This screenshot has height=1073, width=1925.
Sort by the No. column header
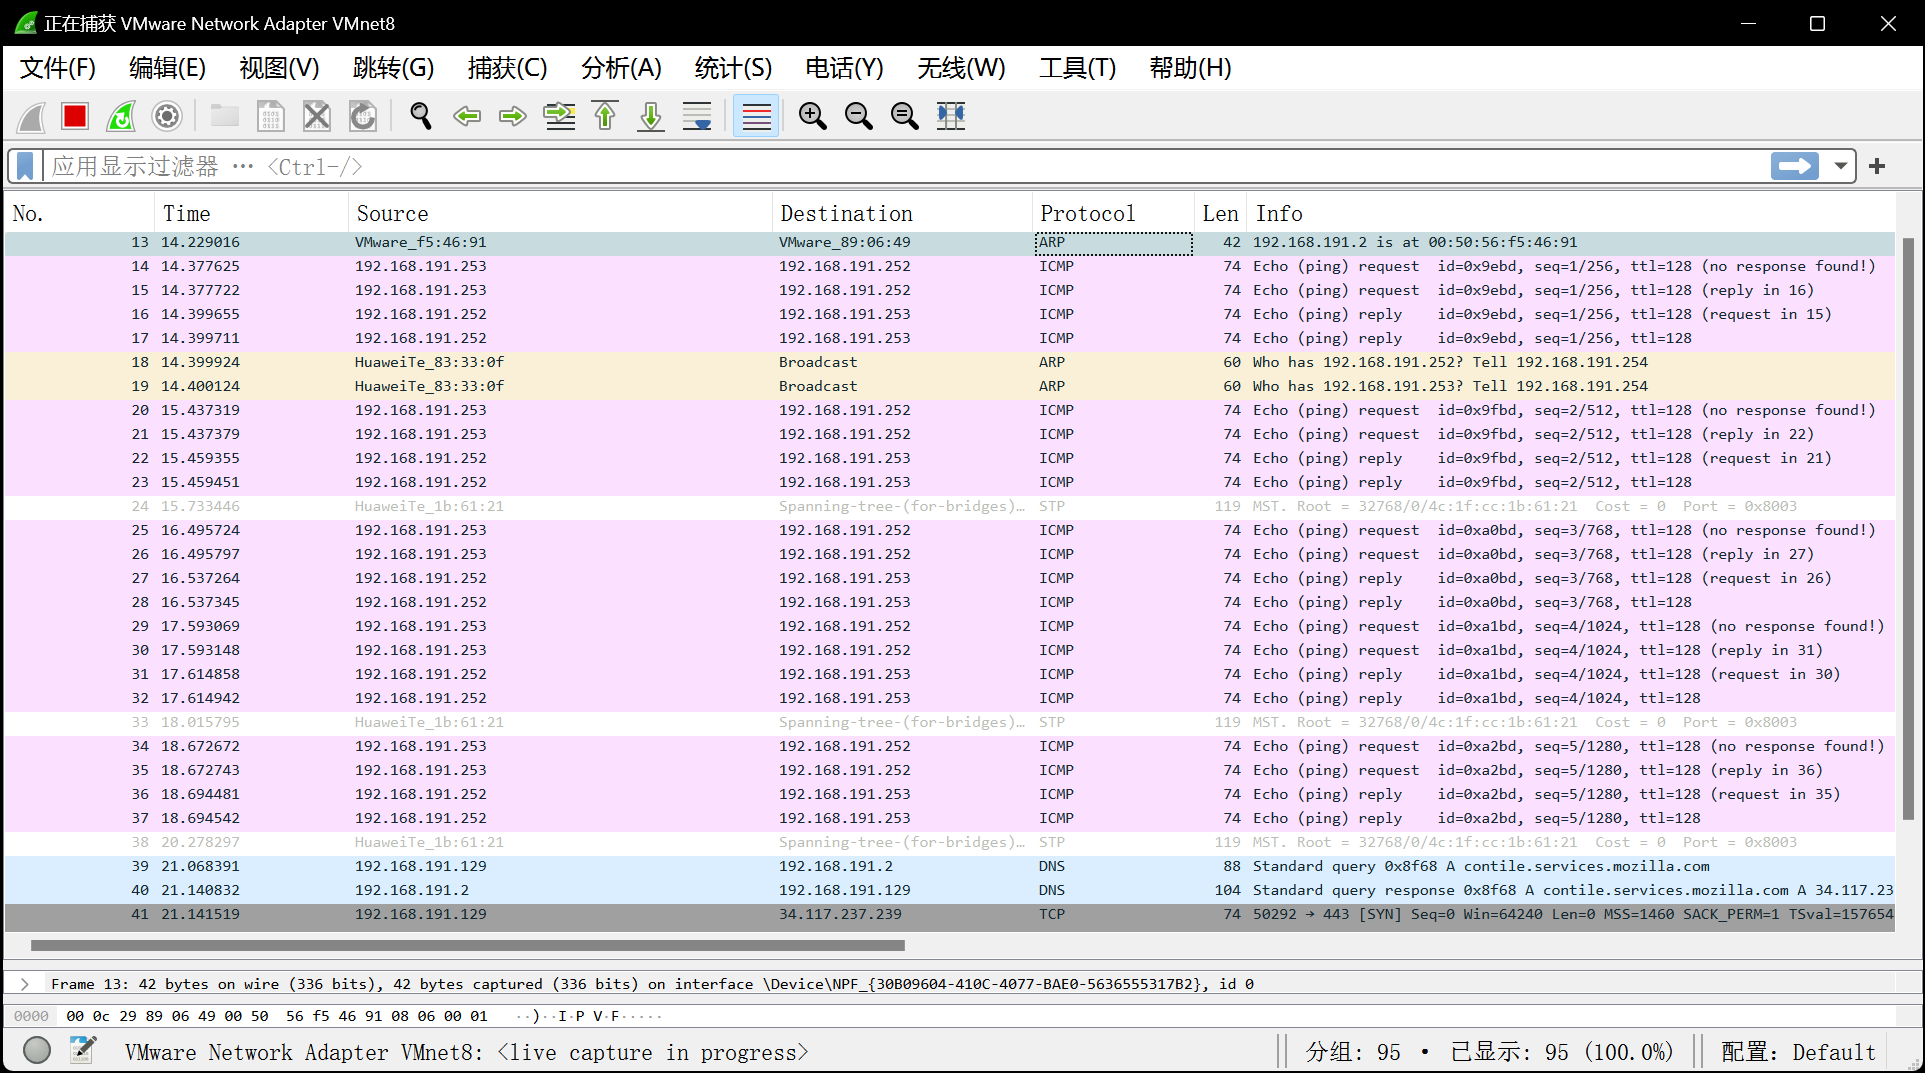(80, 213)
